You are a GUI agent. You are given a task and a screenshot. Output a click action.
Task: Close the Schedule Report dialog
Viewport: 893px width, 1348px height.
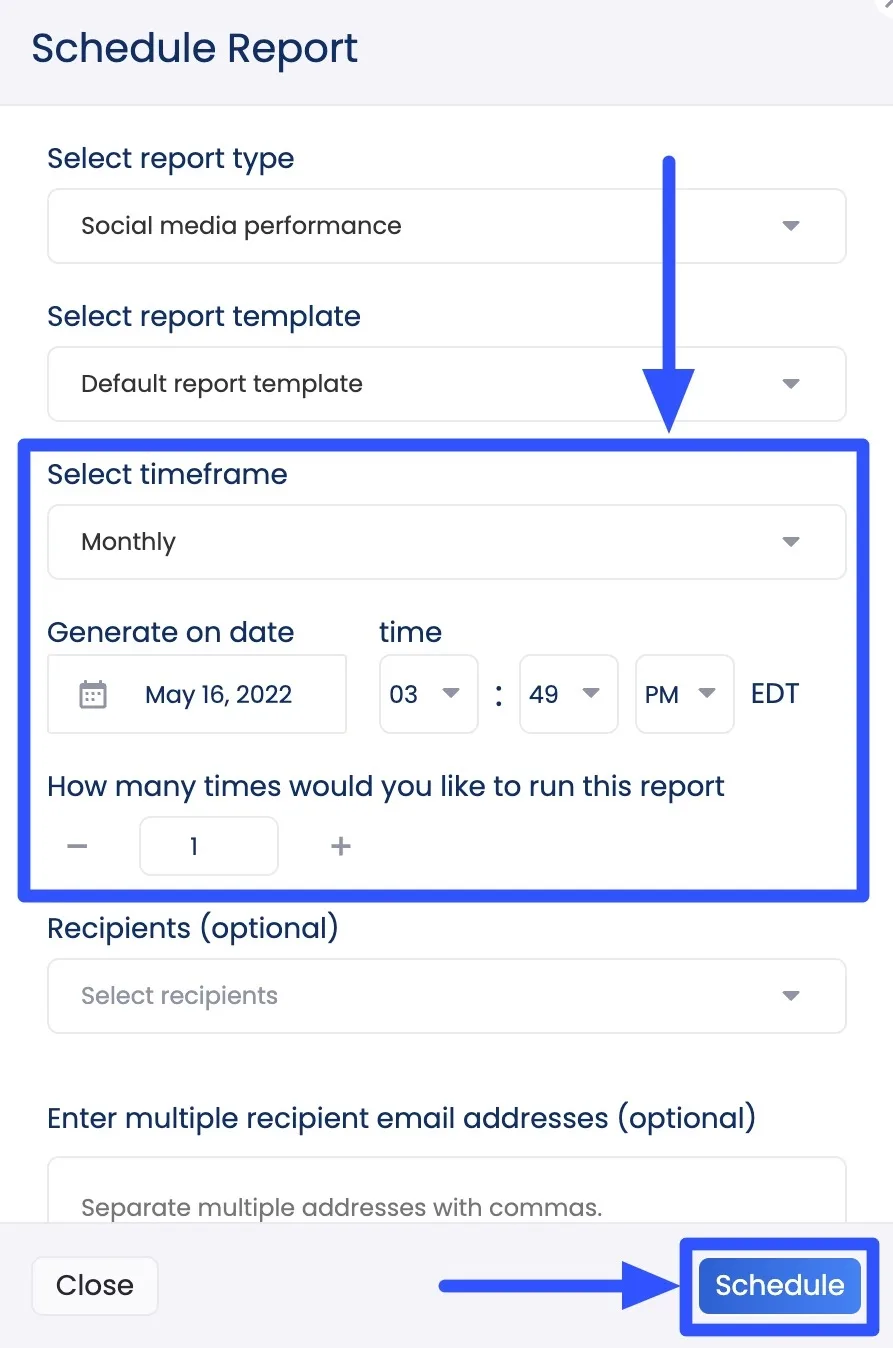click(94, 1285)
